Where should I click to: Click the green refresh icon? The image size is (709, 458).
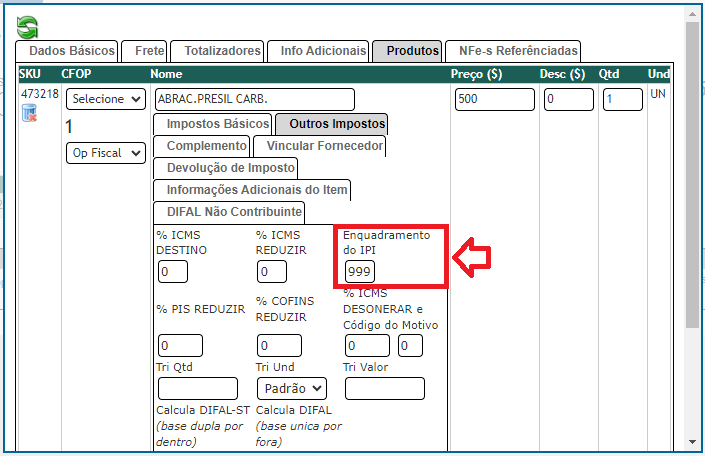28,27
